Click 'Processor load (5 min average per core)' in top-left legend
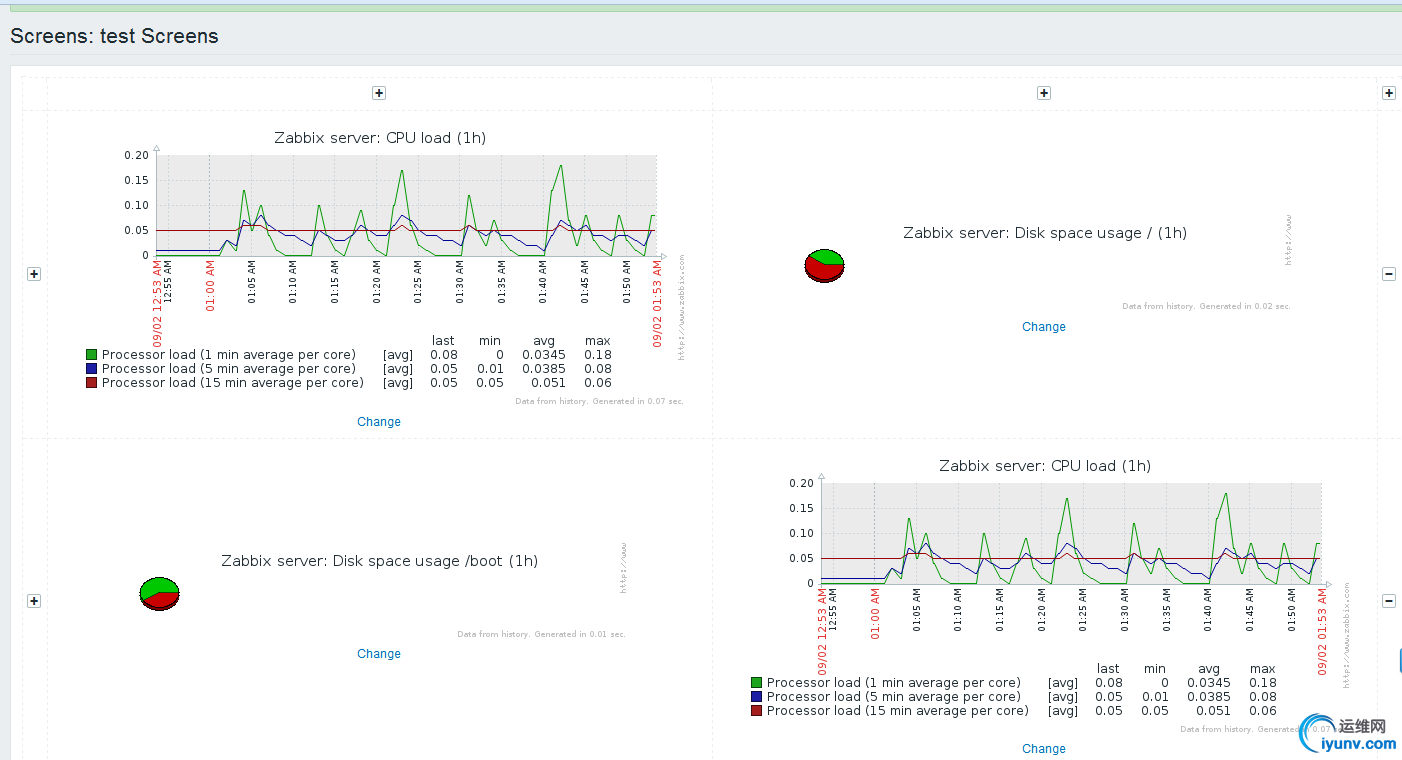The image size is (1402, 760). [x=229, y=369]
